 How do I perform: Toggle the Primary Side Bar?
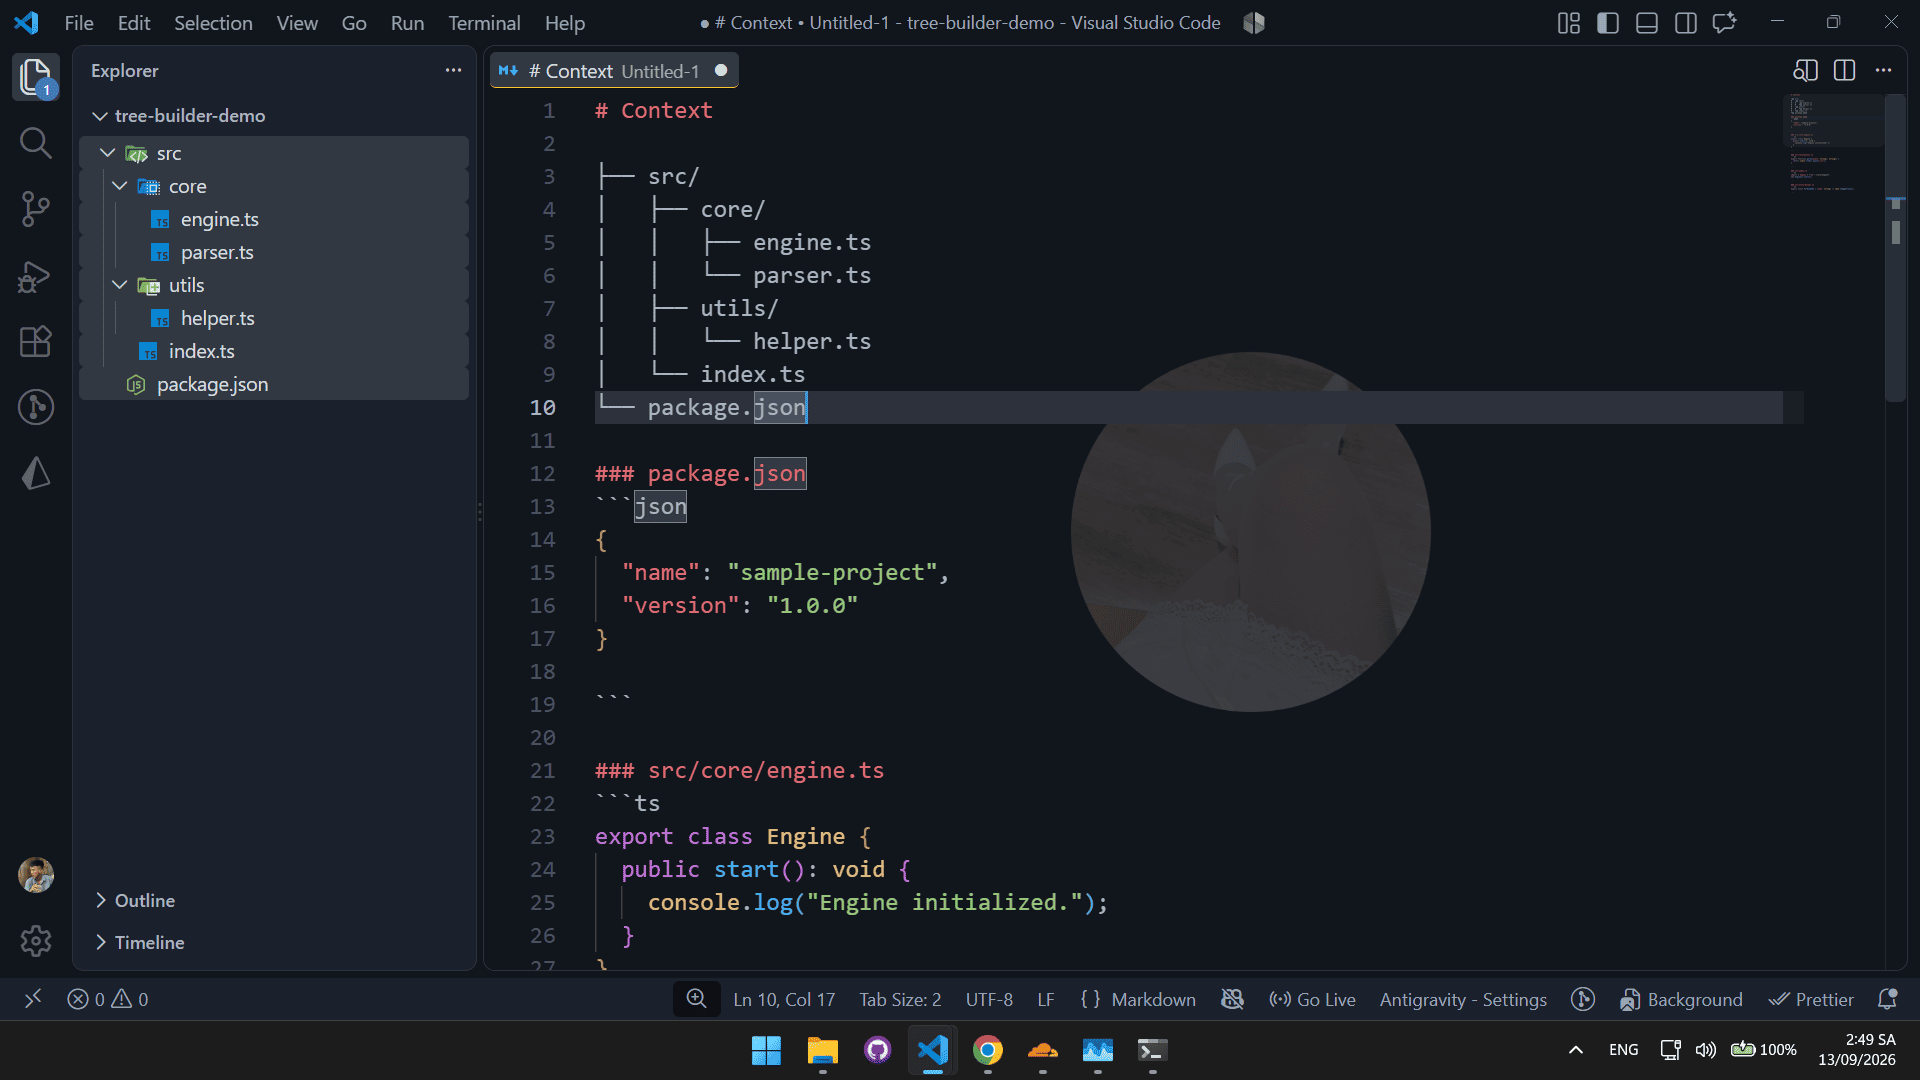[1608, 22]
